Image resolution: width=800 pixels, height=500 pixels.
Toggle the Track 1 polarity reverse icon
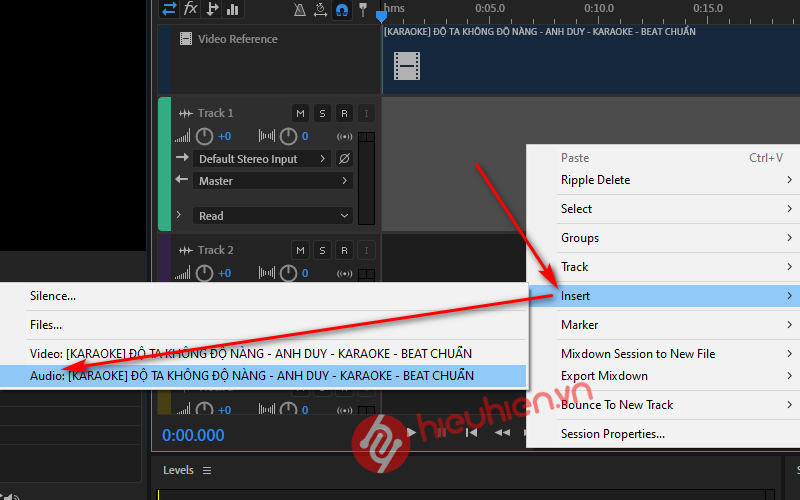[344, 159]
